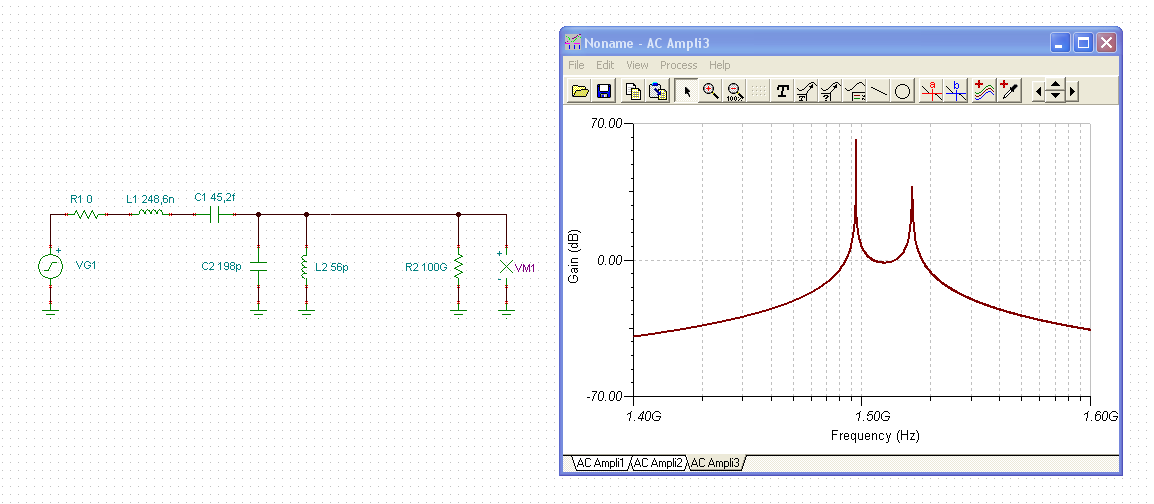Viewport: 1154px width, 504px height.
Task: Click the up arrow in toolbar
Action: 1055,86
